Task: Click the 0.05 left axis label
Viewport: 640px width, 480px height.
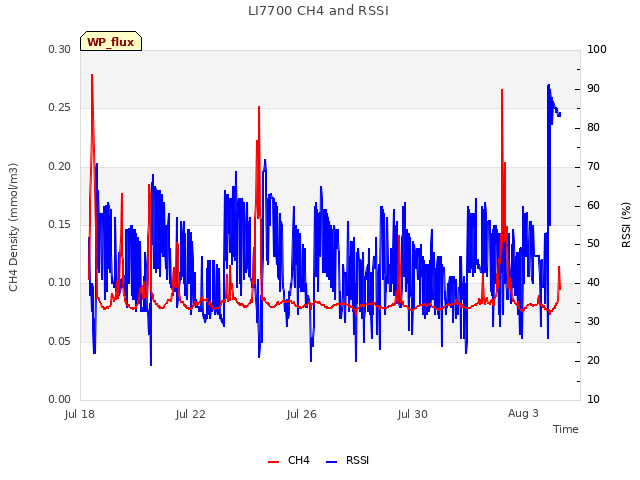Action: tap(60, 341)
